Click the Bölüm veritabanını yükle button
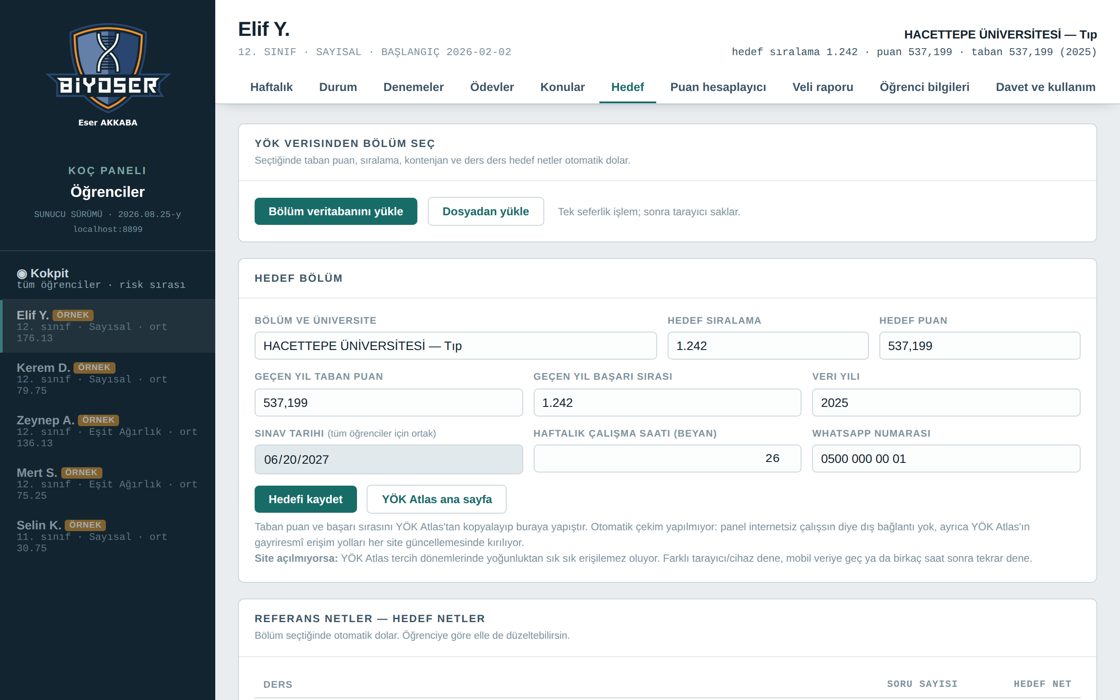 (336, 211)
